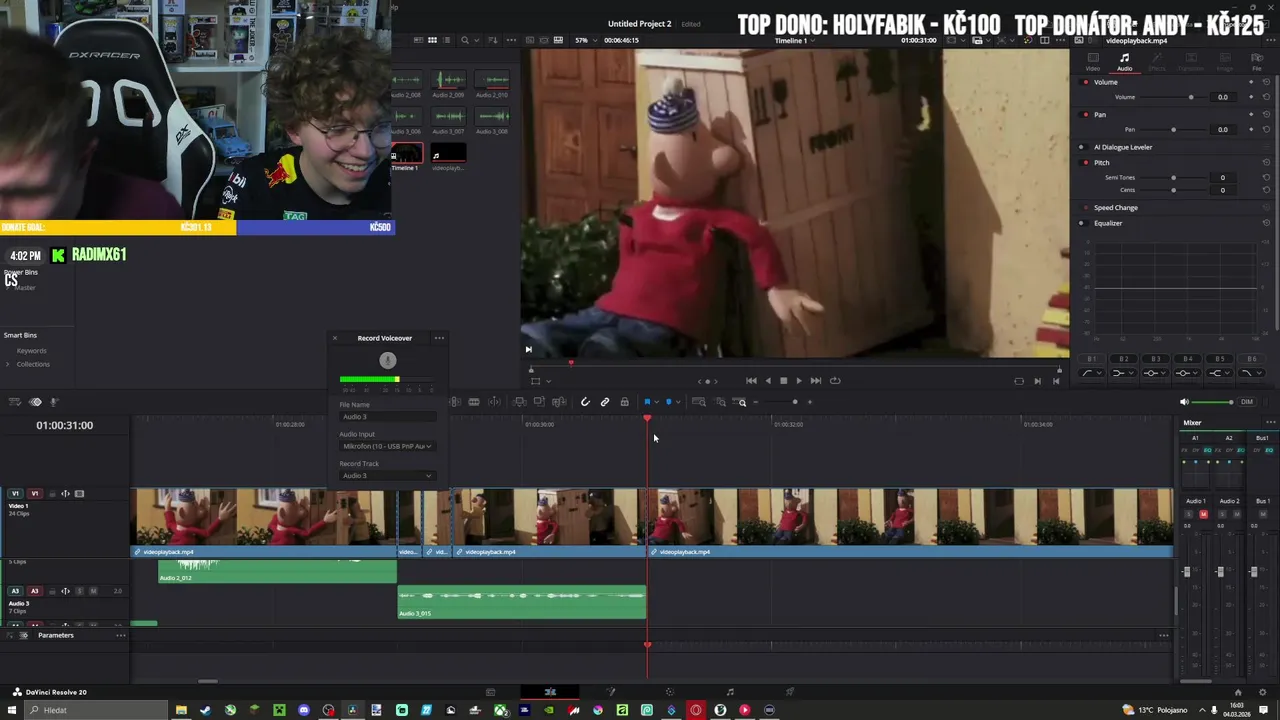Open the Mixer options menu (three dots)
Image resolution: width=1280 pixels, height=720 pixels.
click(x=1270, y=423)
